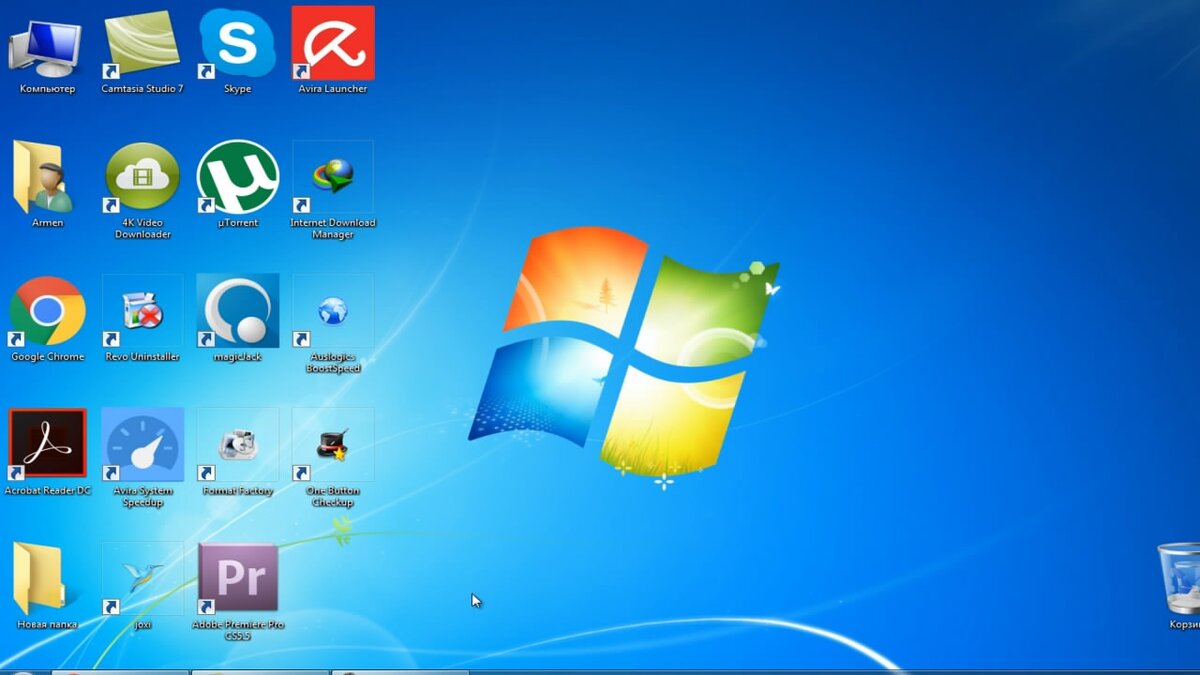The image size is (1200, 675).
Task: Select the Acrobat Reader DC shortcut
Action: 47,450
